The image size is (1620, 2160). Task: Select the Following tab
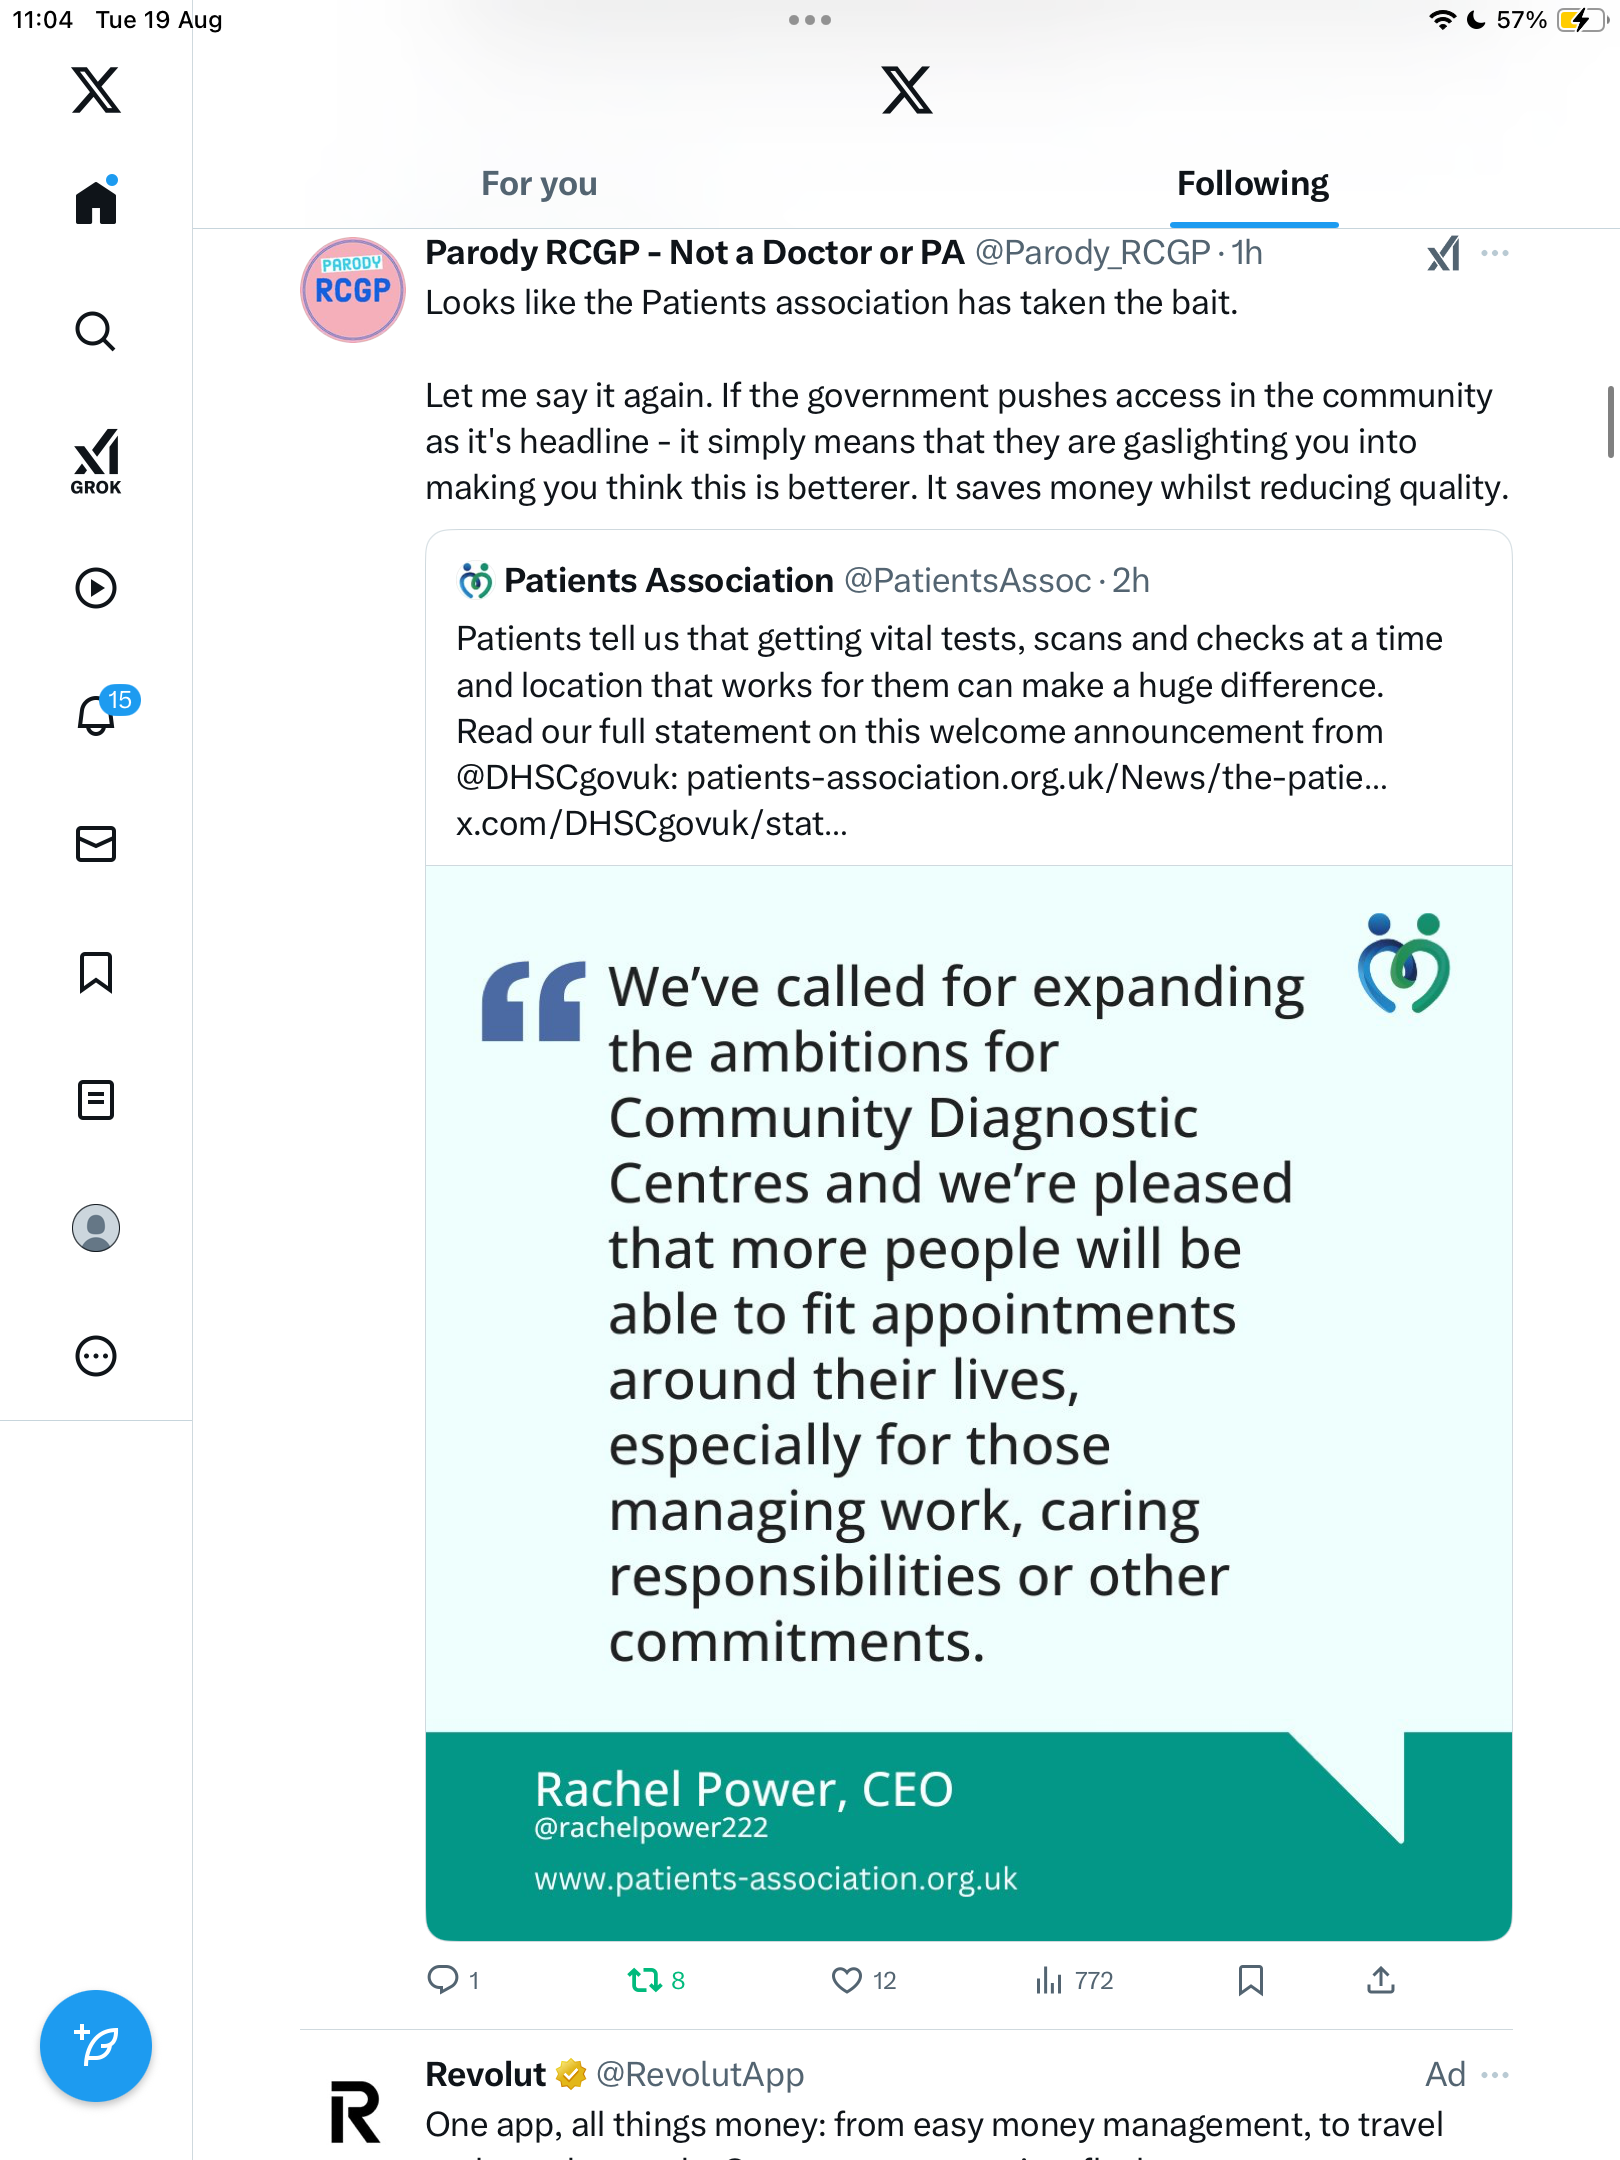coord(1253,184)
